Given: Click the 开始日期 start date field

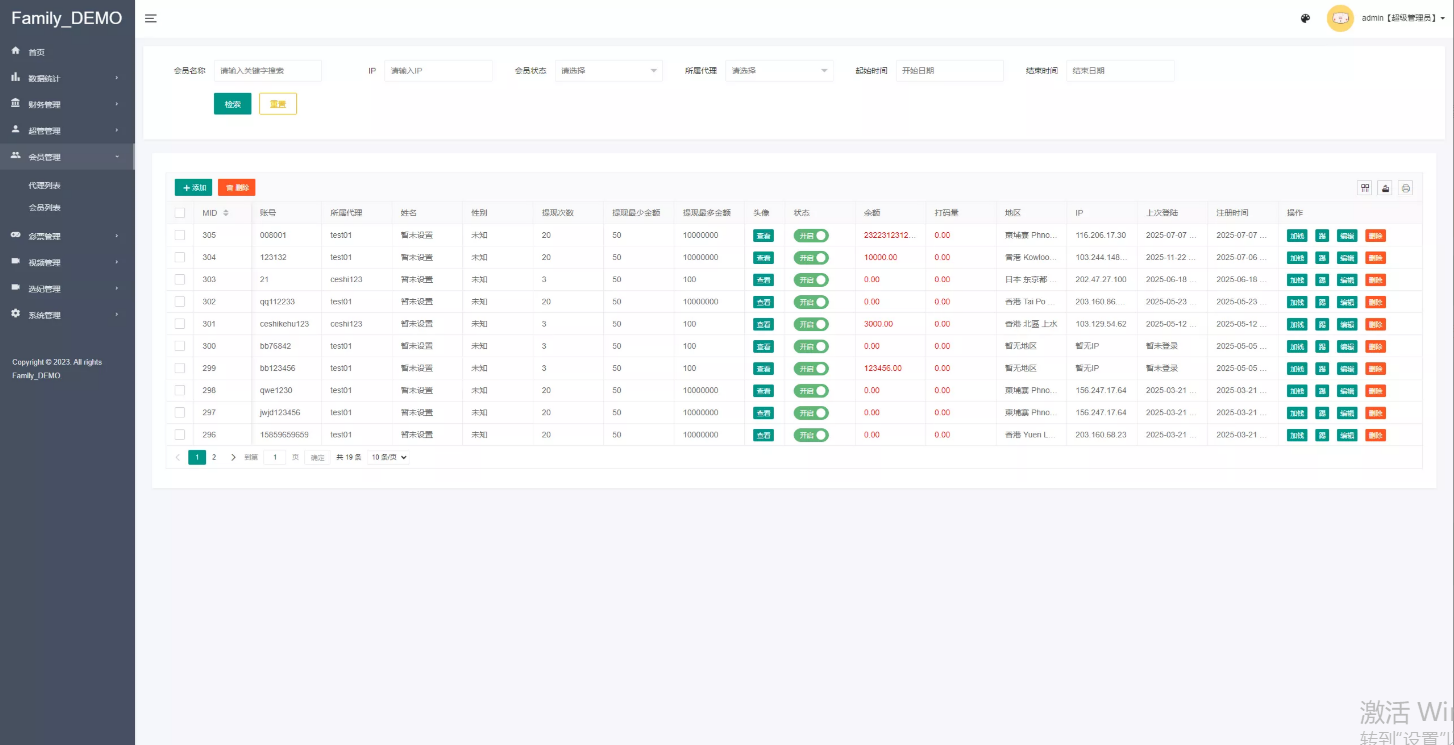Looking at the screenshot, I should [x=949, y=71].
